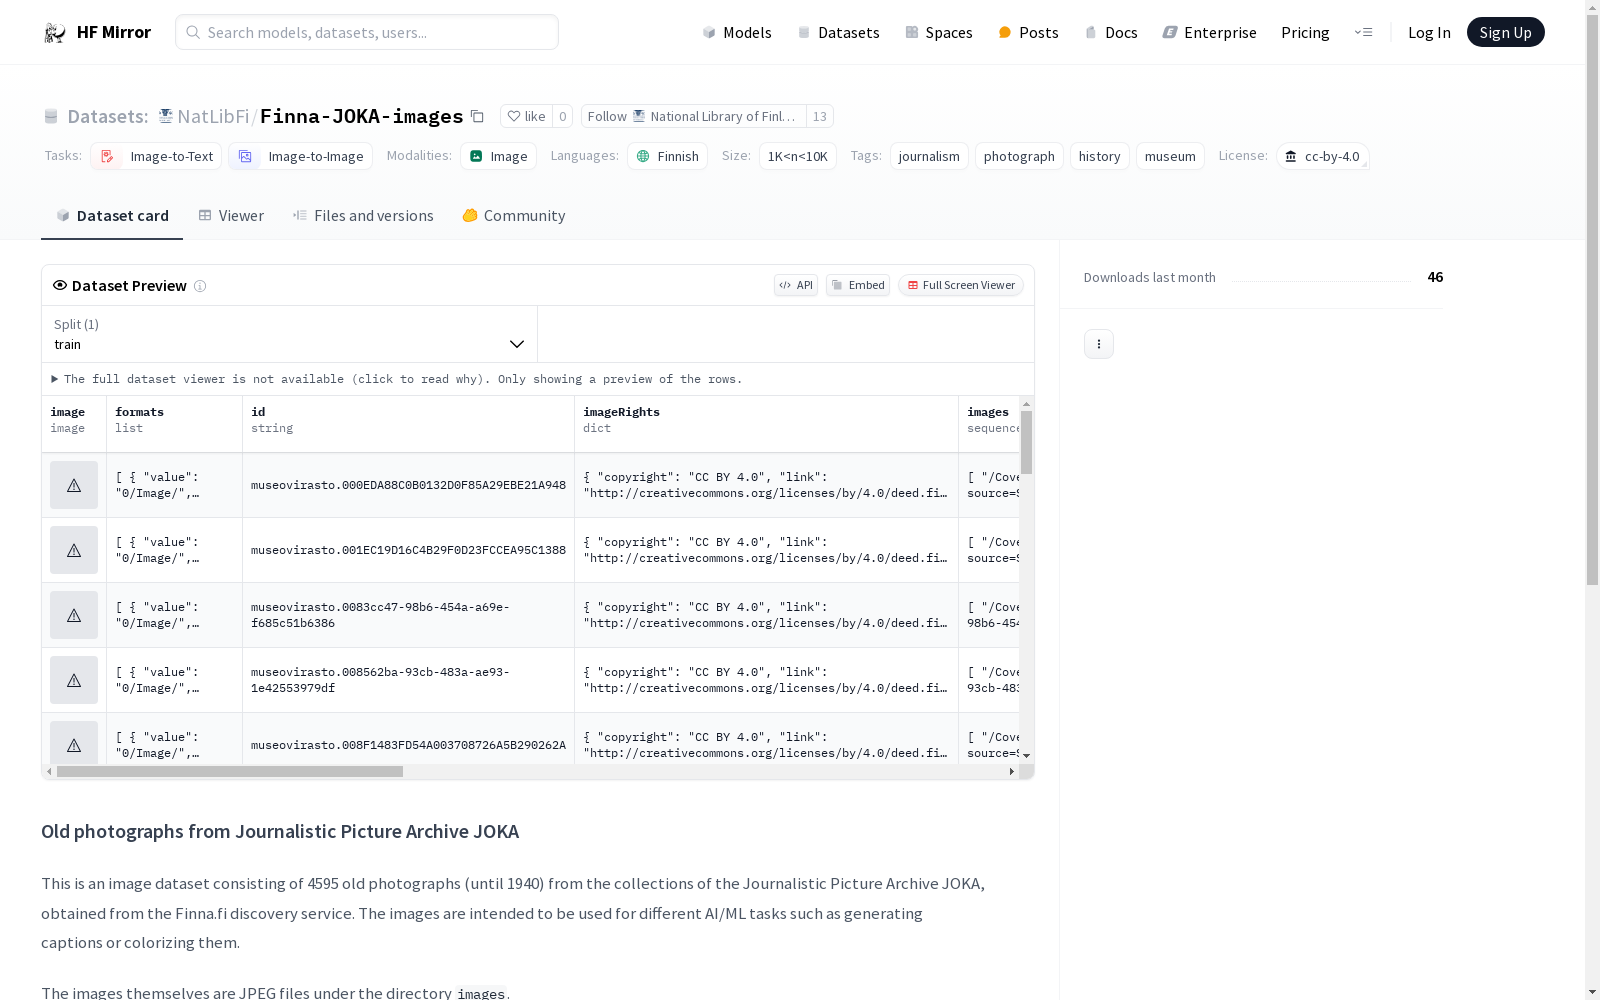Open the Pricing link
The width and height of the screenshot is (1600, 1000).
click(1305, 32)
